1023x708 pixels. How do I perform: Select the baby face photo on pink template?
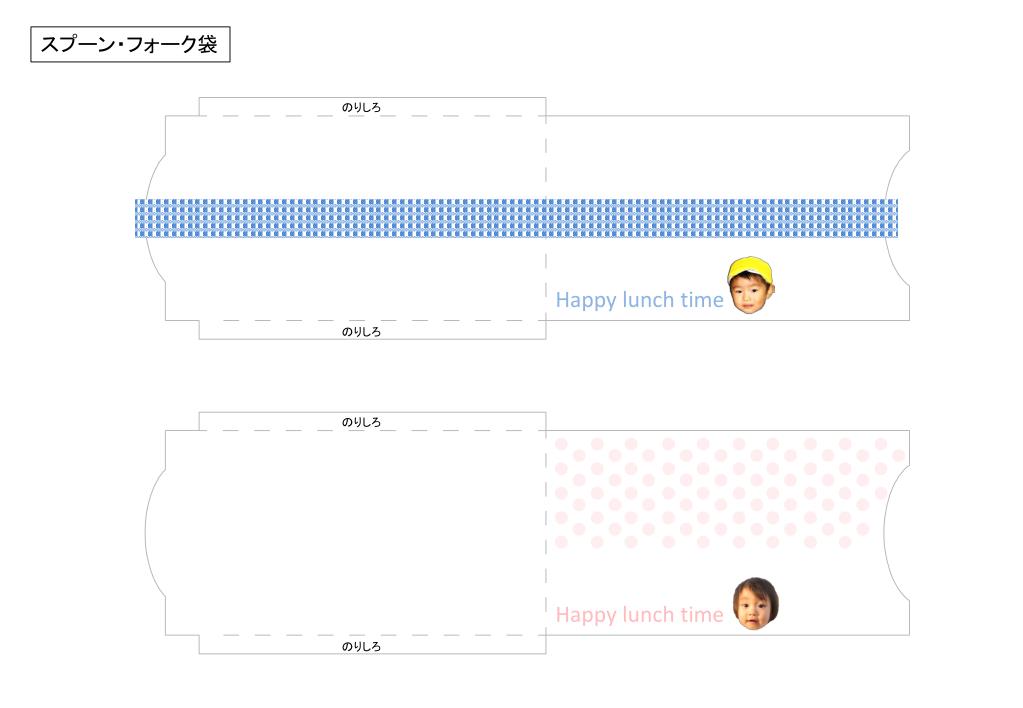[756, 603]
